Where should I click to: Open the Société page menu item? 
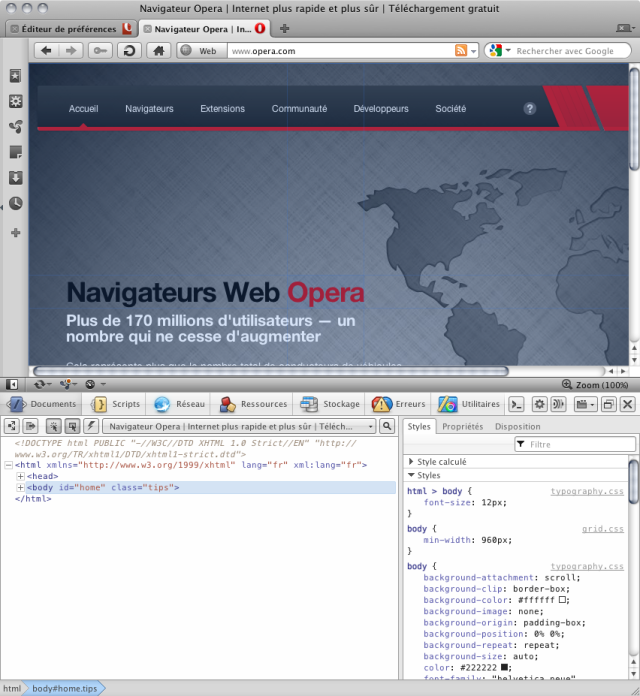pyautogui.click(x=450, y=109)
